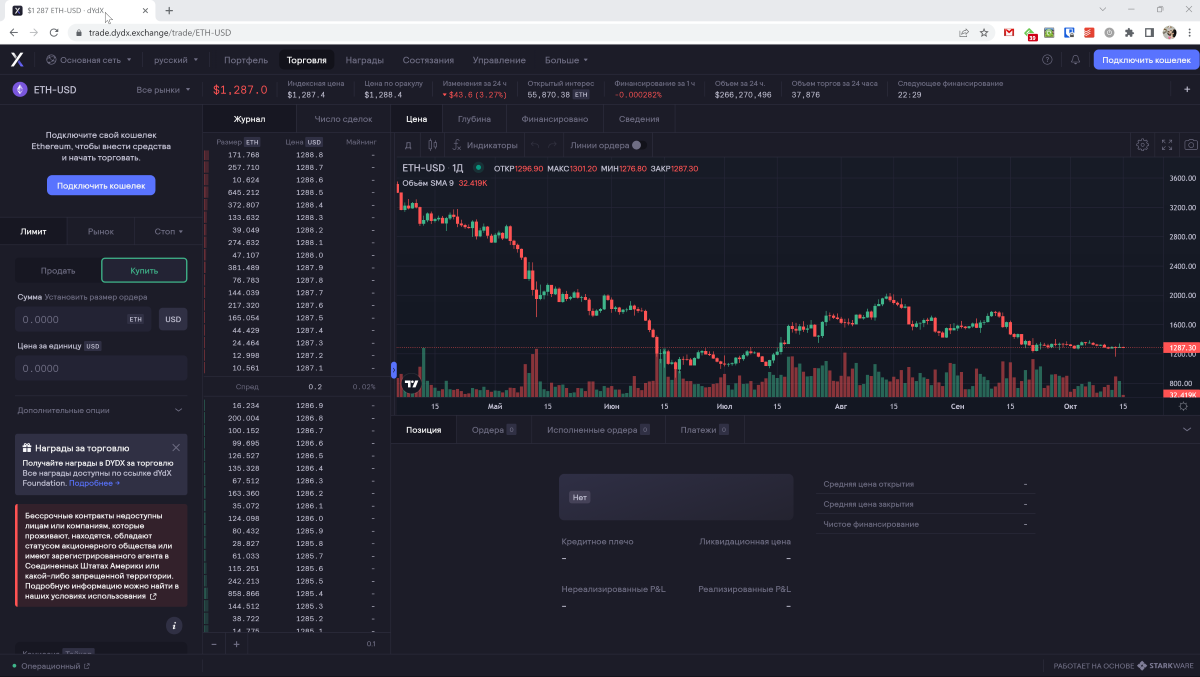1200x677 pixels.
Task: Open the Сведения tab
Action: coord(639,119)
